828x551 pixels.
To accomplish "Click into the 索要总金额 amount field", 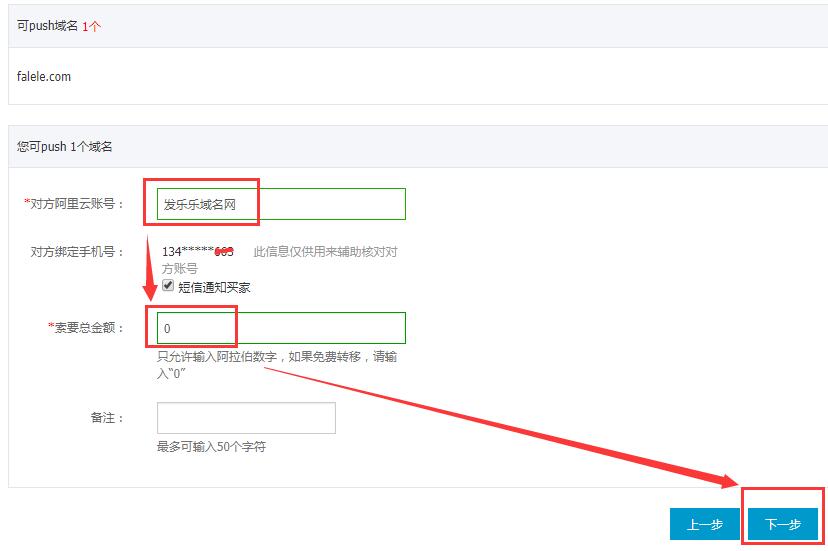I will pyautogui.click(x=281, y=328).
